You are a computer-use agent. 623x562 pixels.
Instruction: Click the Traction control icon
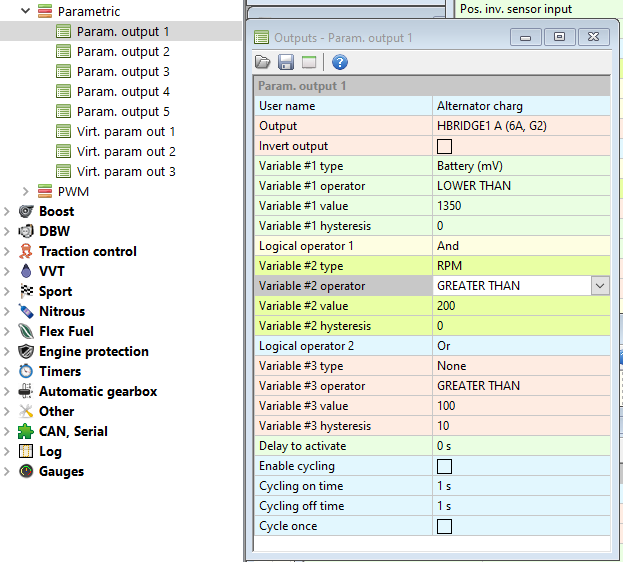coord(26,251)
